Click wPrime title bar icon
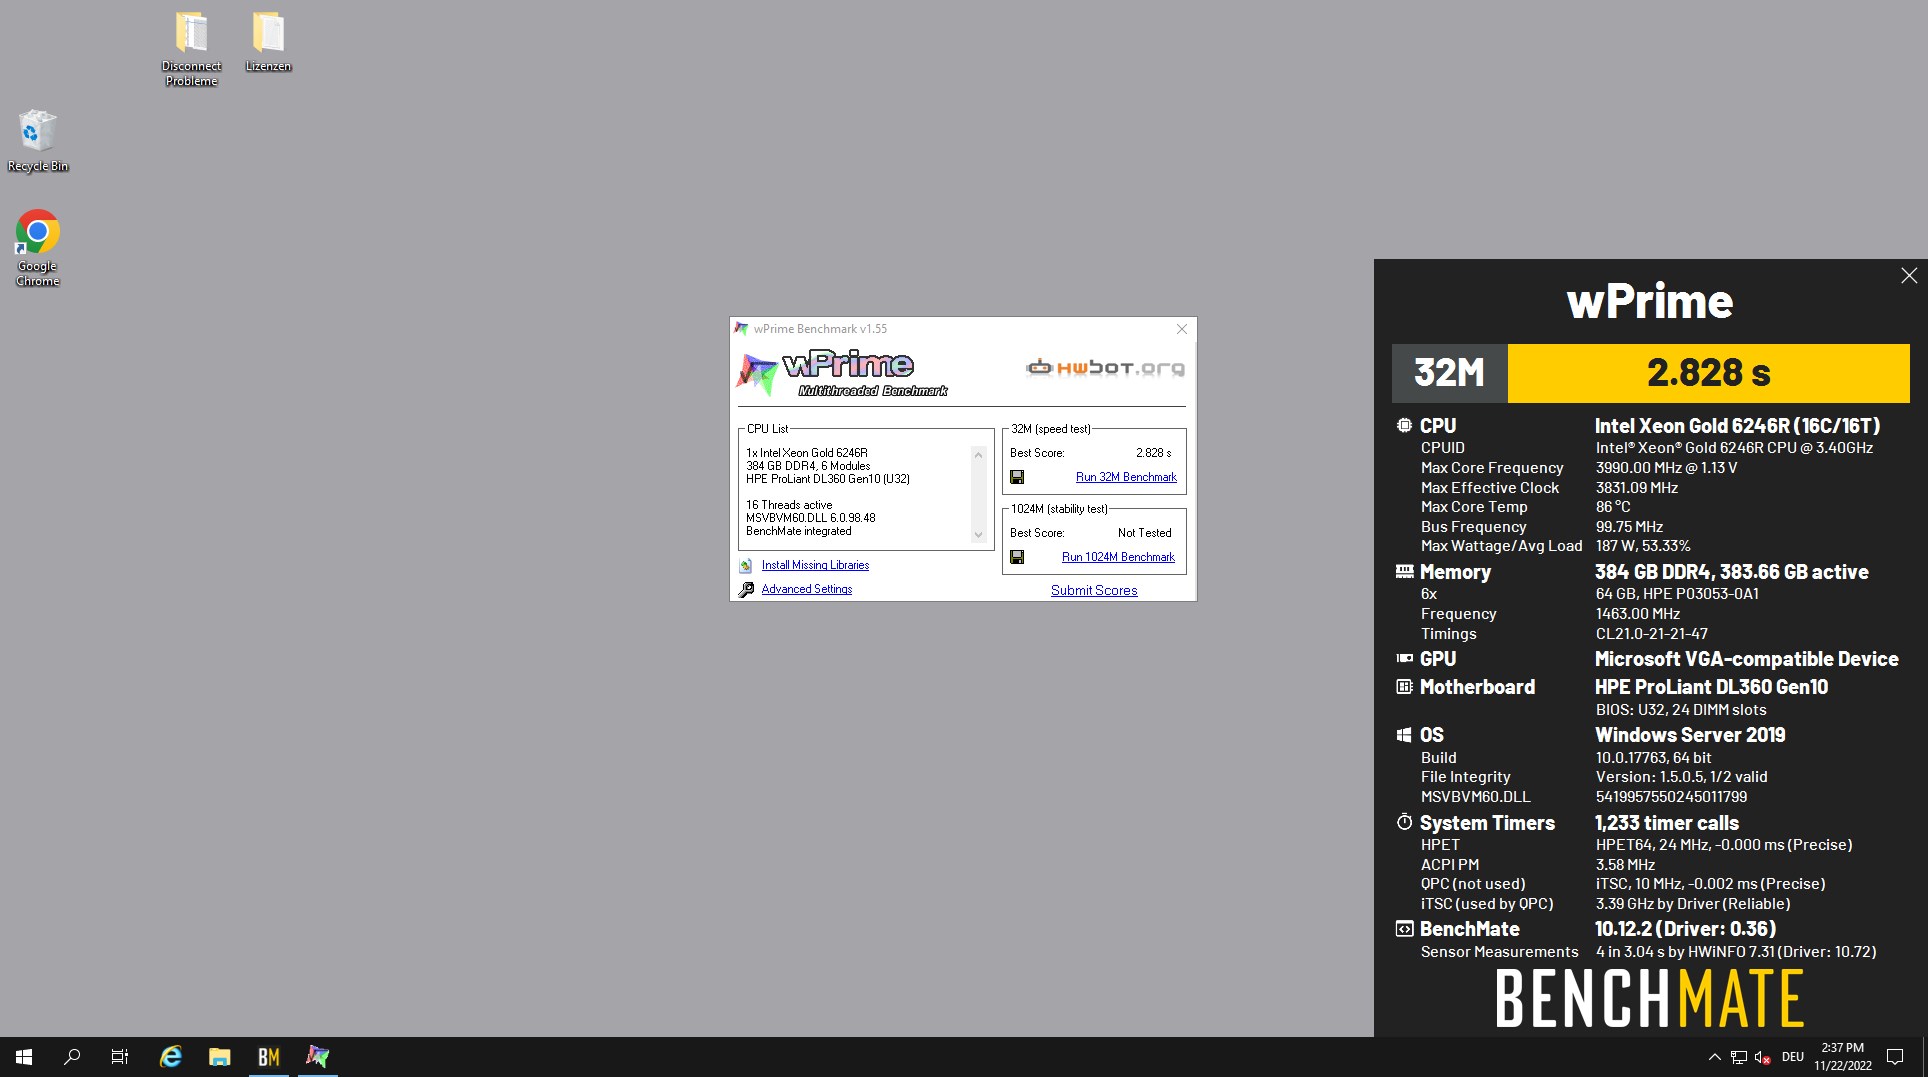 741,329
